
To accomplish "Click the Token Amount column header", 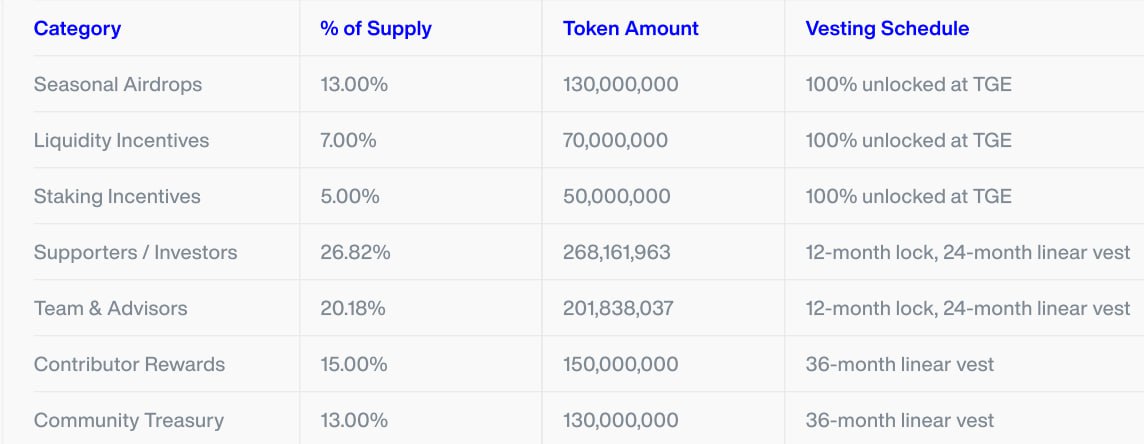I will (630, 28).
